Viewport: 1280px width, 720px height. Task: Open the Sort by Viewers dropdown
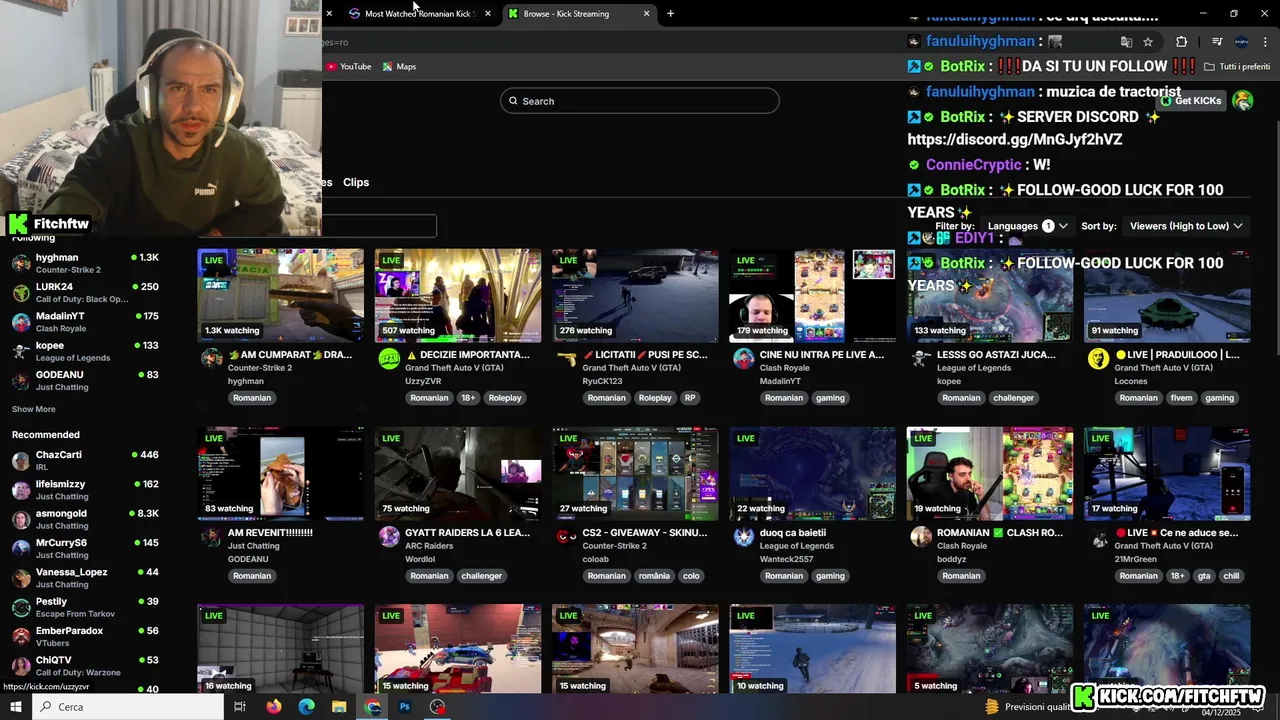[1186, 226]
